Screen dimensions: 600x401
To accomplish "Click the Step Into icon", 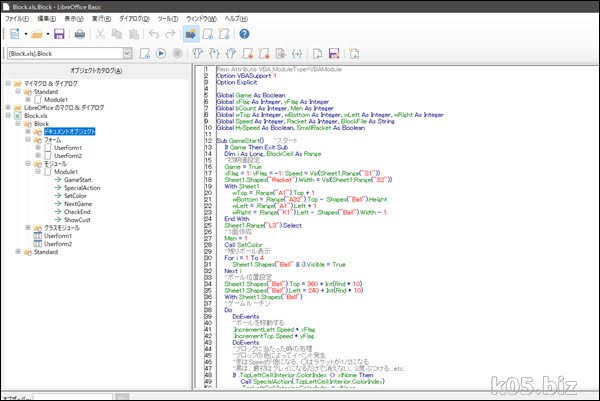I will pos(214,54).
